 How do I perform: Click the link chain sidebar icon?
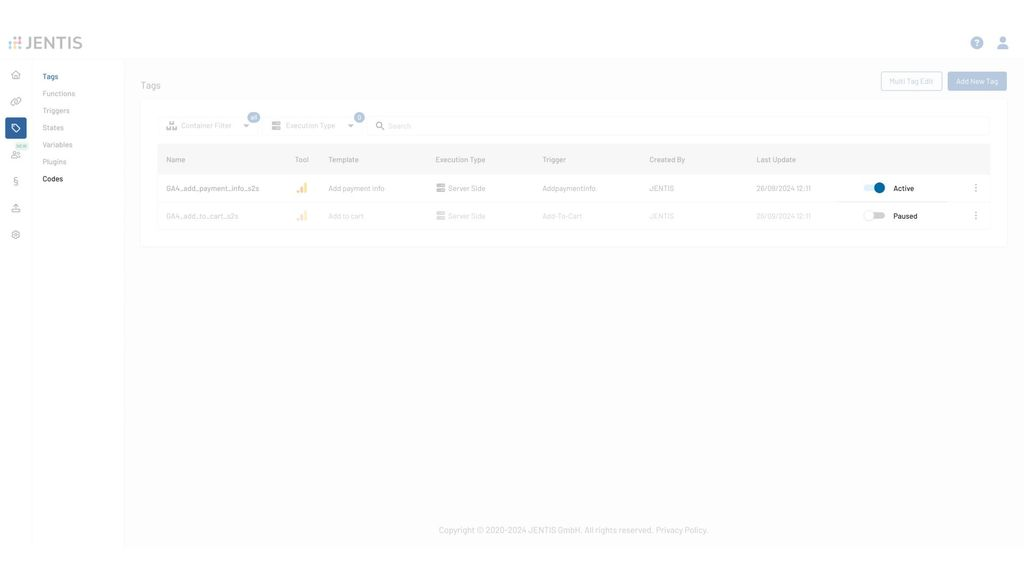point(16,101)
